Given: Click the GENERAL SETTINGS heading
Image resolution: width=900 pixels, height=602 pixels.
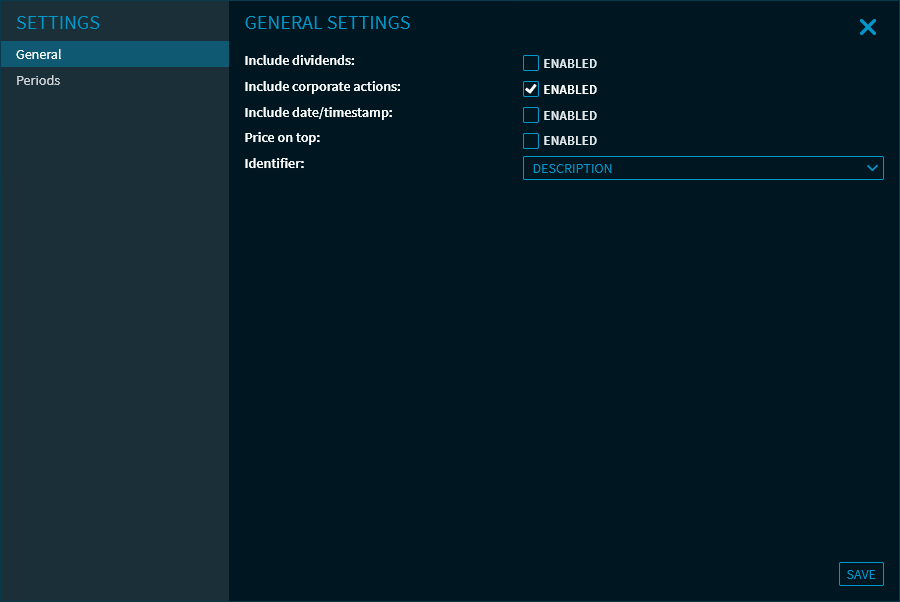Looking at the screenshot, I should coord(327,23).
